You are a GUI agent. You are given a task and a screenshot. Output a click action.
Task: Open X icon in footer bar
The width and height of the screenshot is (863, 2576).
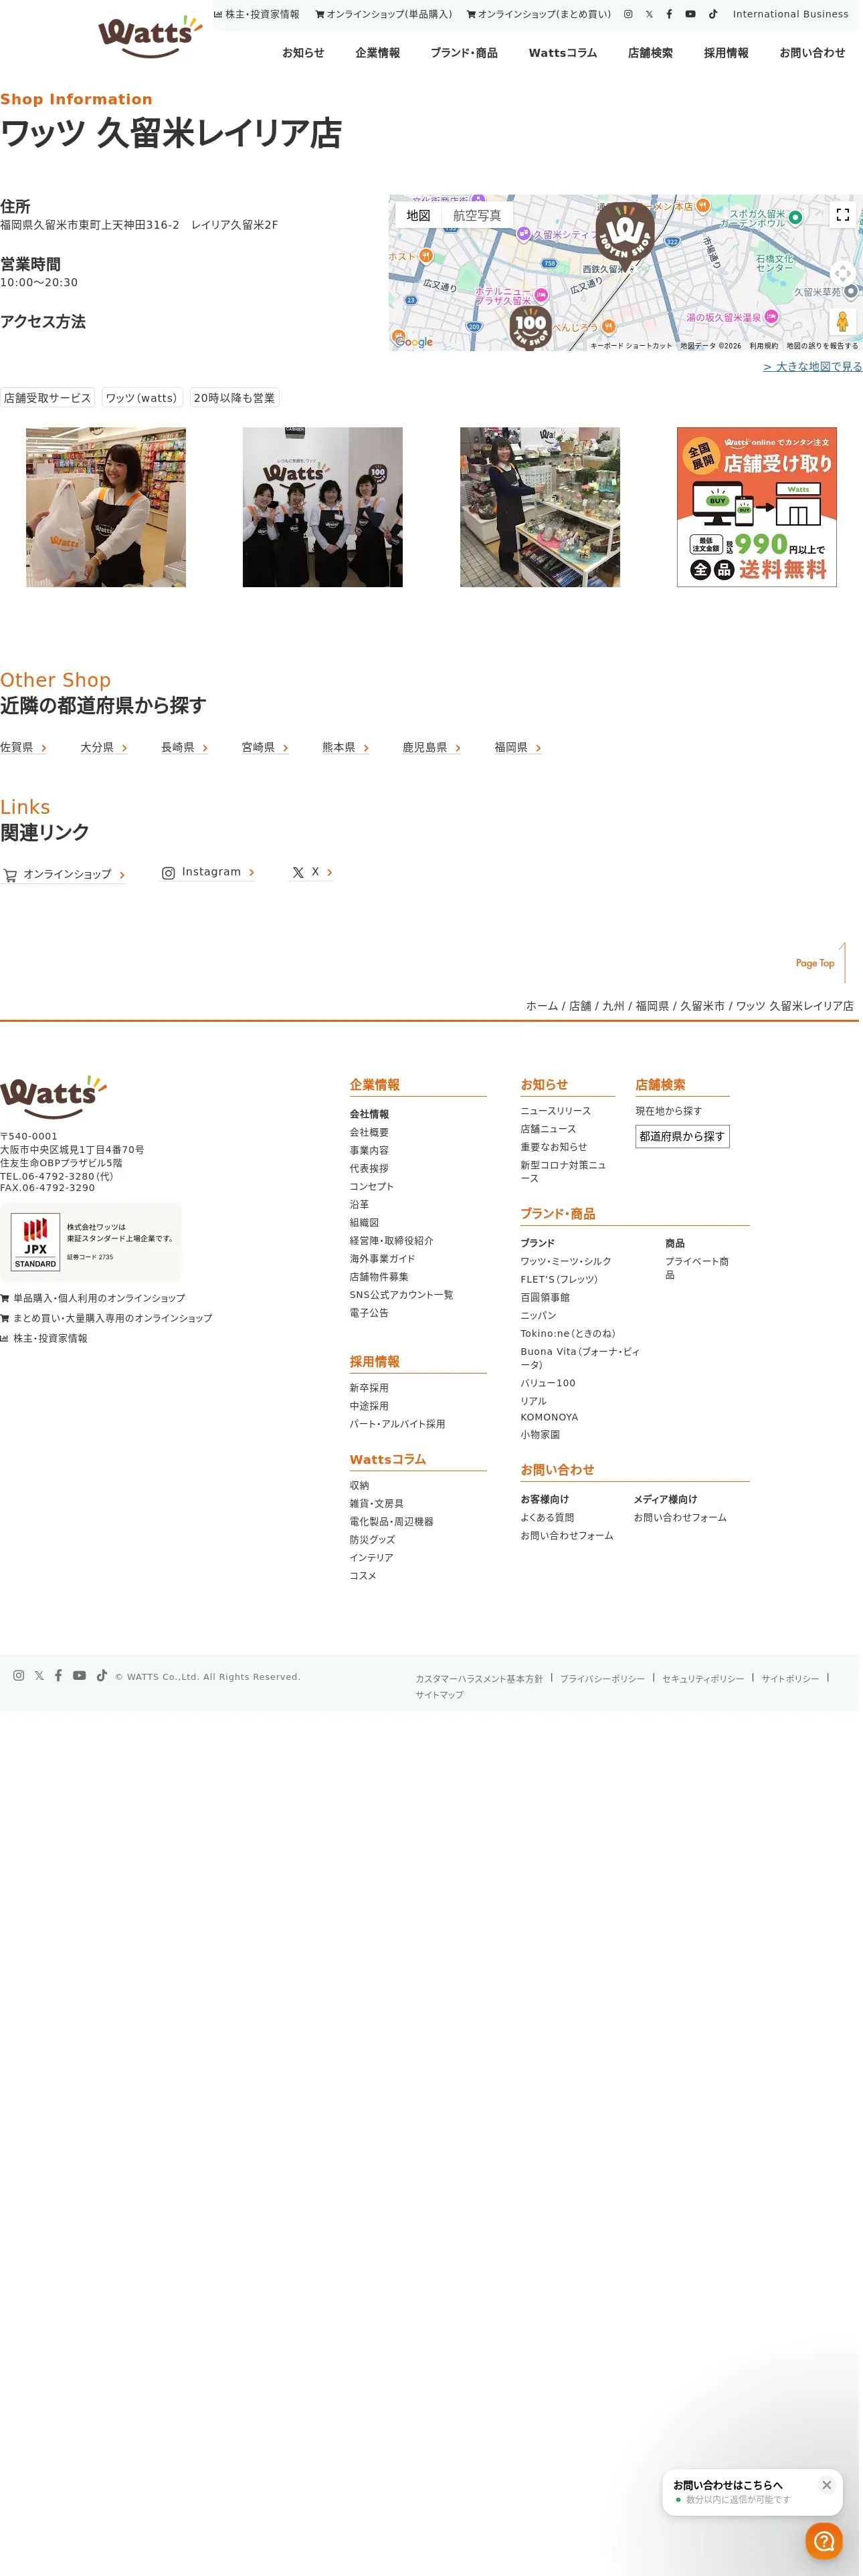point(39,1675)
